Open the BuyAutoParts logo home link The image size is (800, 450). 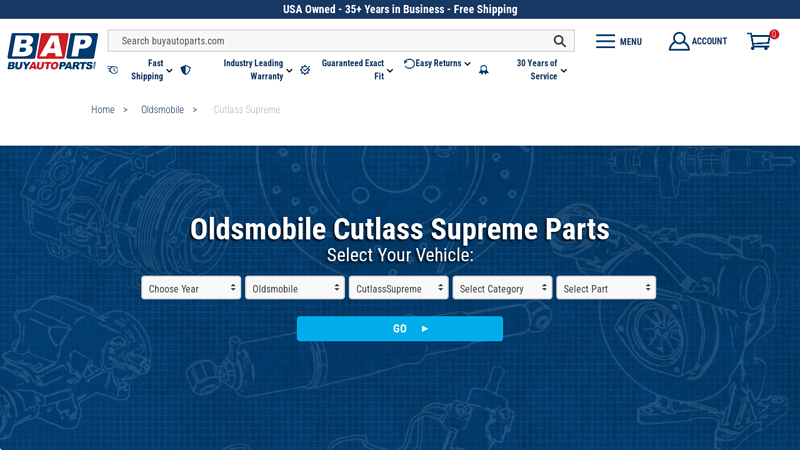click(x=52, y=52)
